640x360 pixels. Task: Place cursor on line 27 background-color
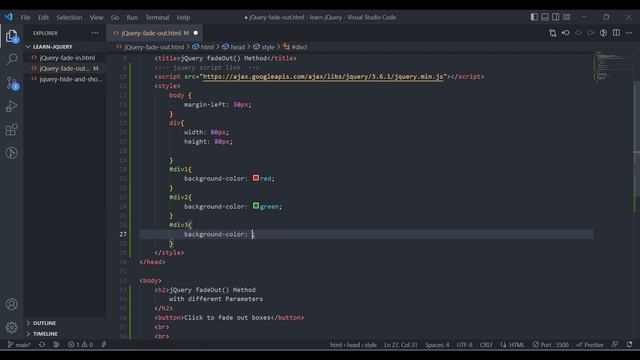click(216, 234)
